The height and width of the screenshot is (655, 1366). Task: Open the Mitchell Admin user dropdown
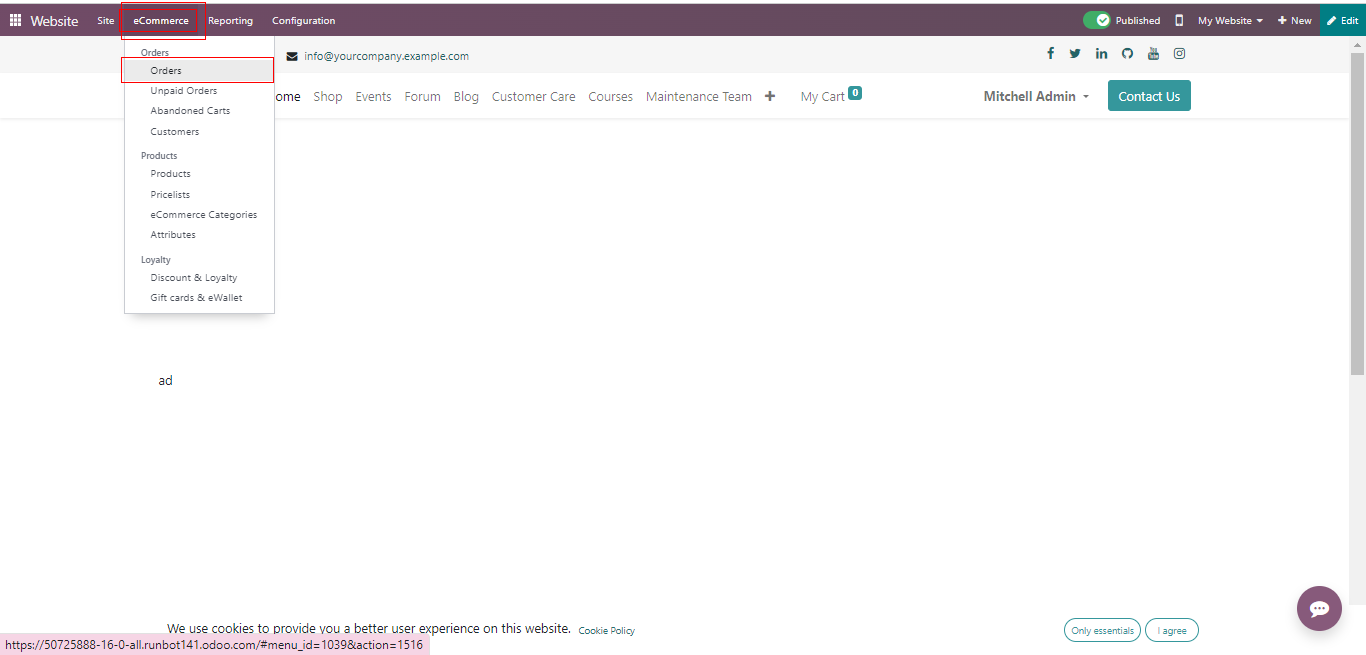pos(1036,97)
